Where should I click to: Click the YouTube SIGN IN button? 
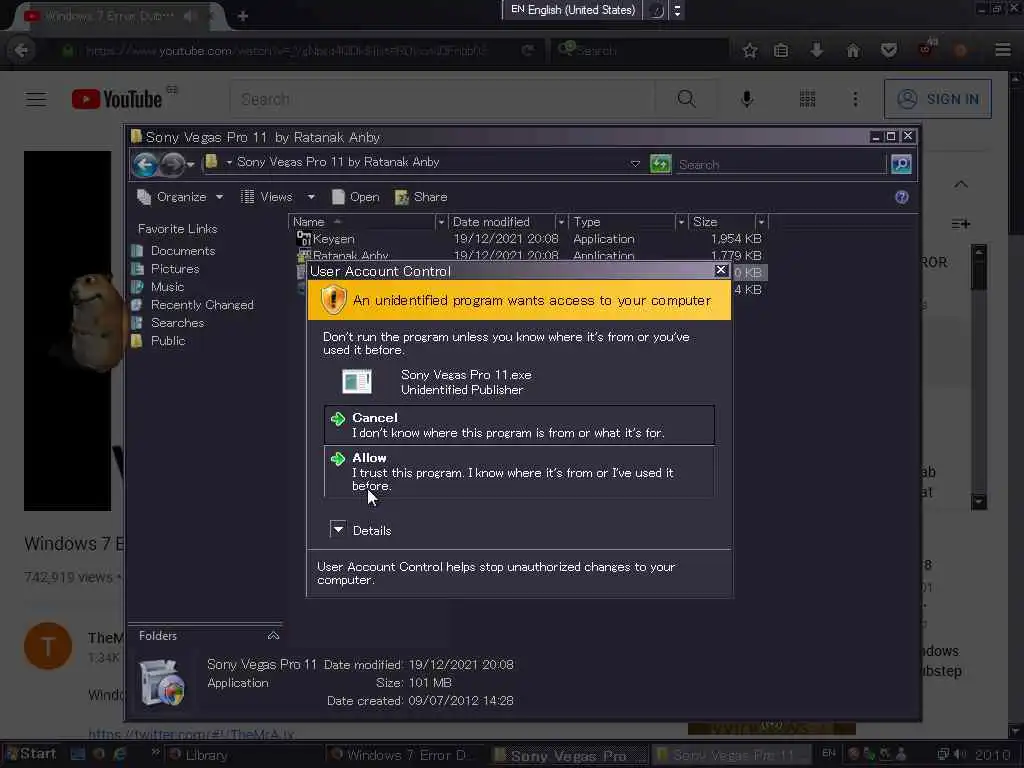coord(937,99)
